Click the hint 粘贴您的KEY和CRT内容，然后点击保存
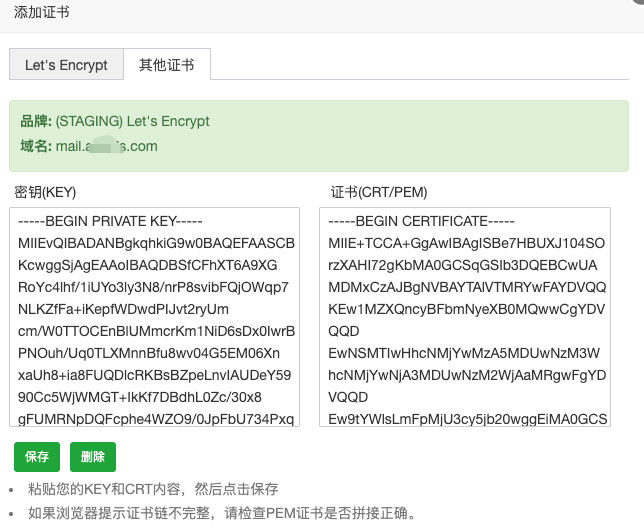 tap(153, 489)
